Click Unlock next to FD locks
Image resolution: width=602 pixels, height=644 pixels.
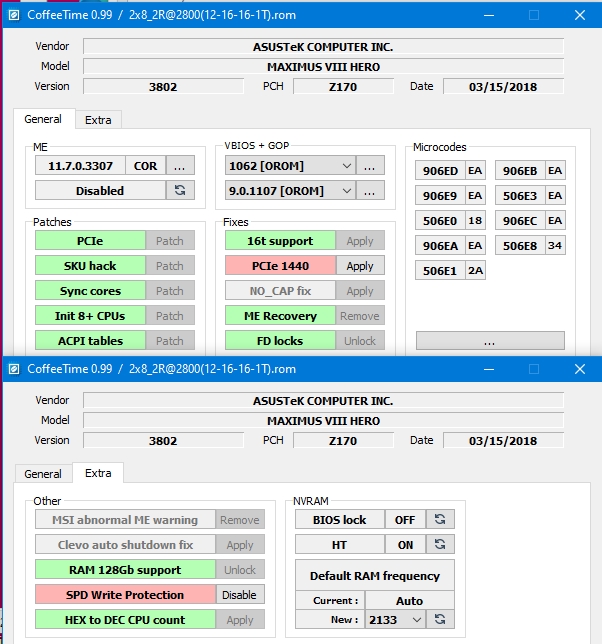coord(360,341)
